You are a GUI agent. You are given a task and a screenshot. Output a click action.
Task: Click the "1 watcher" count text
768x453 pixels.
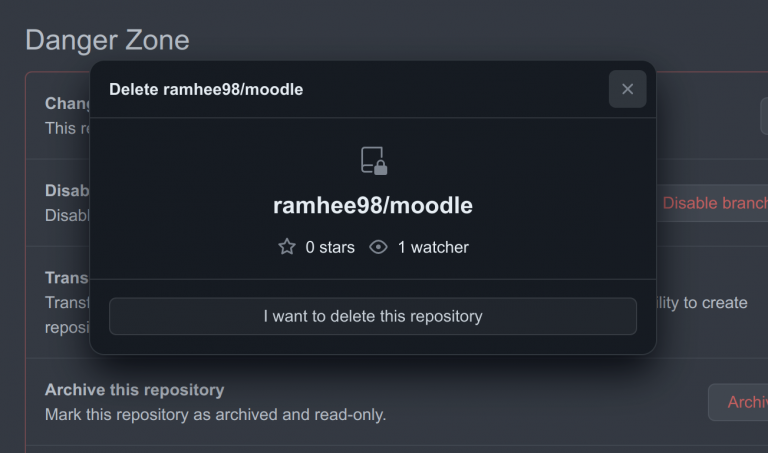433,247
